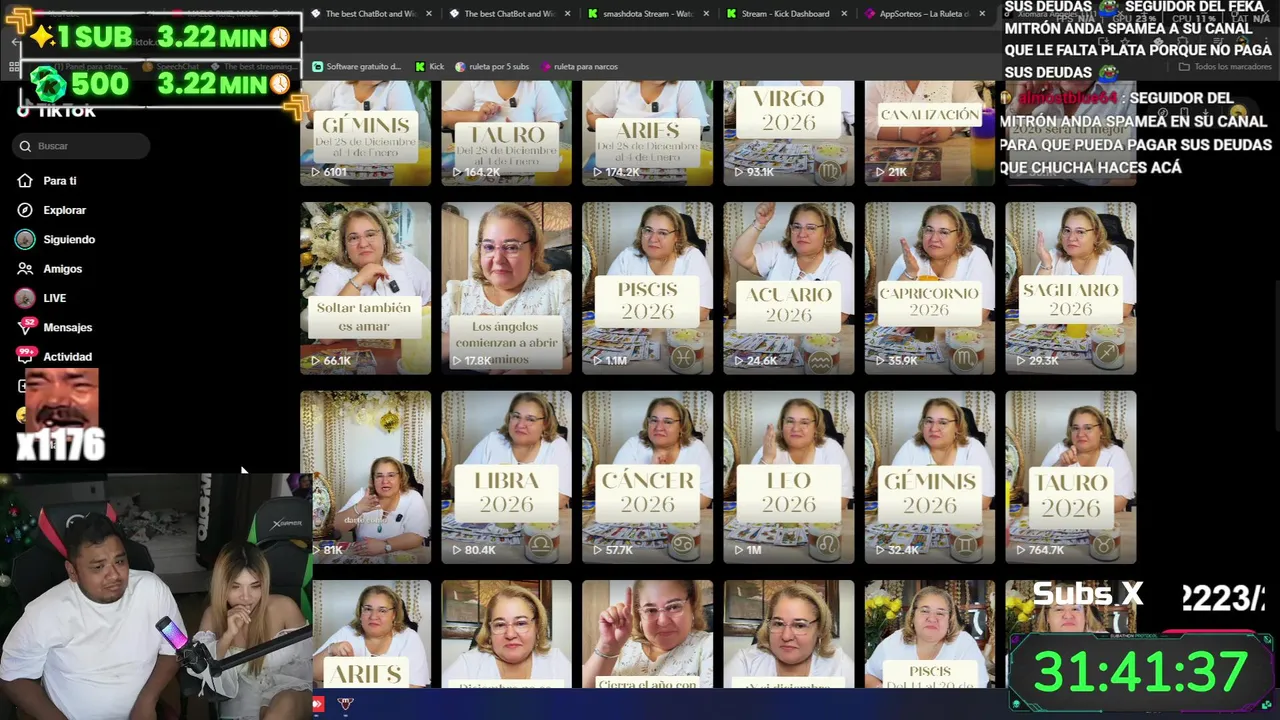
Task: Play the TAURO video with 164.2K views
Action: pyautogui.click(x=507, y=133)
